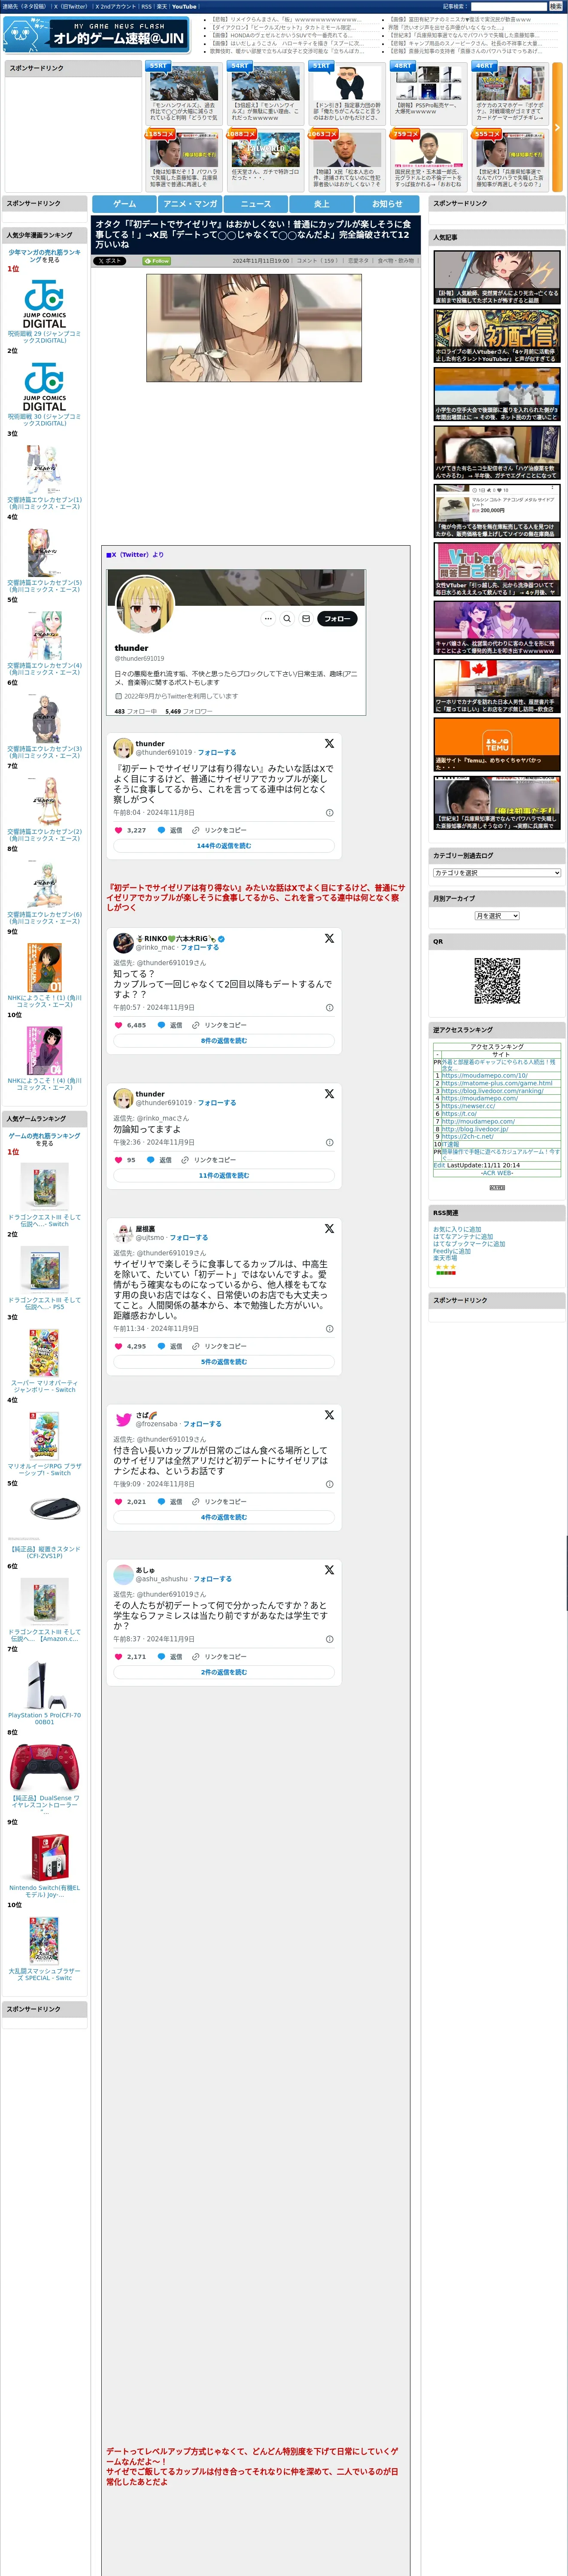Copy link of RINKO's tweet via リンクをコピー
This screenshot has height=2576, width=568.
tap(219, 1025)
